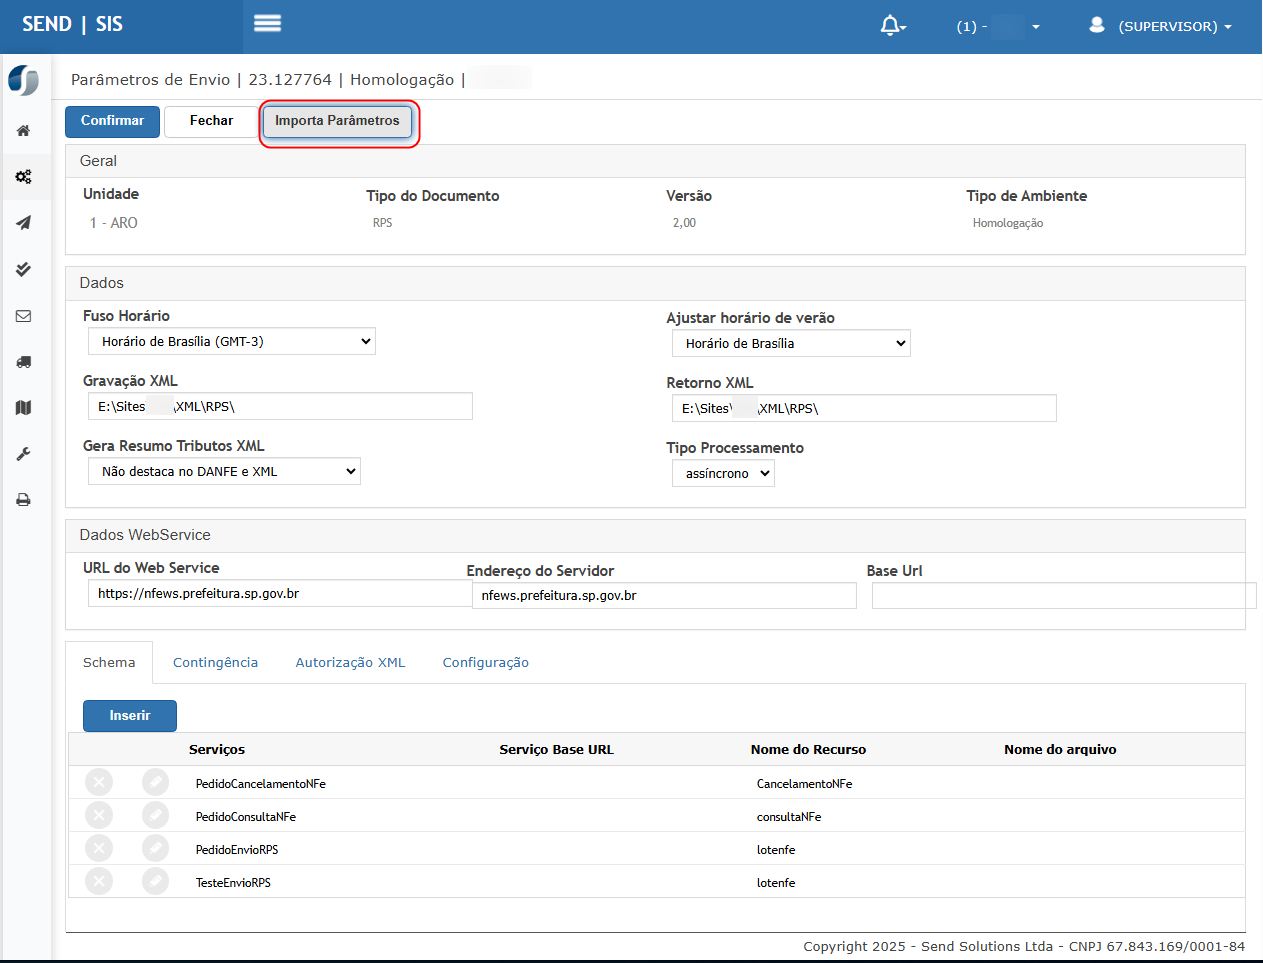The width and height of the screenshot is (1263, 963).
Task: Open the notification bell in header
Action: click(x=891, y=26)
